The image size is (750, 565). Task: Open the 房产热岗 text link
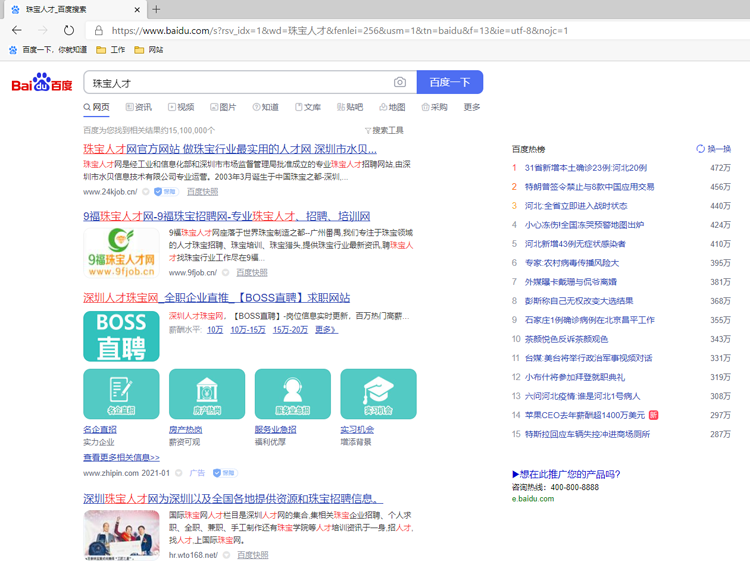tap(186, 430)
